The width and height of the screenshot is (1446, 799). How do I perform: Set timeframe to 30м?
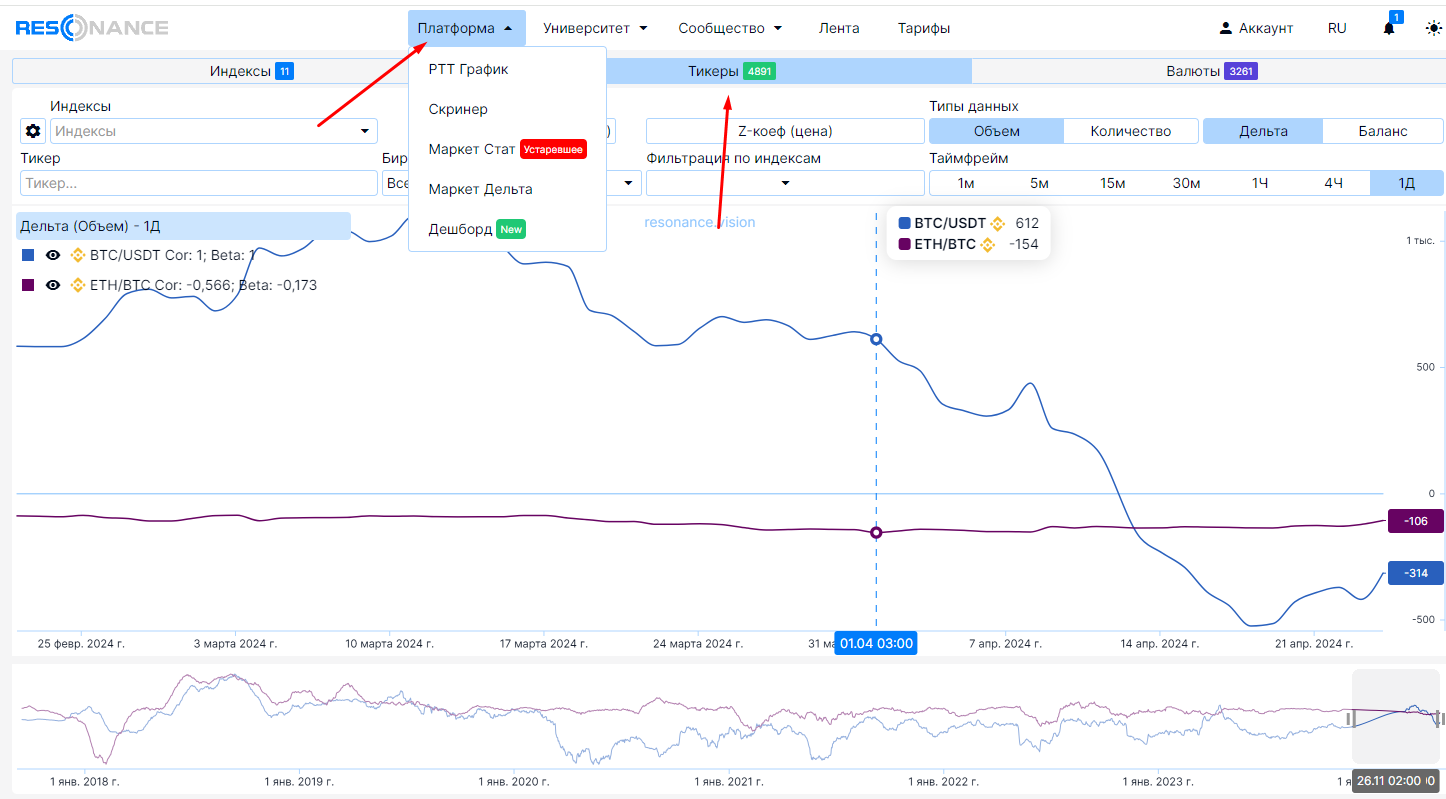pyautogui.click(x=1187, y=183)
